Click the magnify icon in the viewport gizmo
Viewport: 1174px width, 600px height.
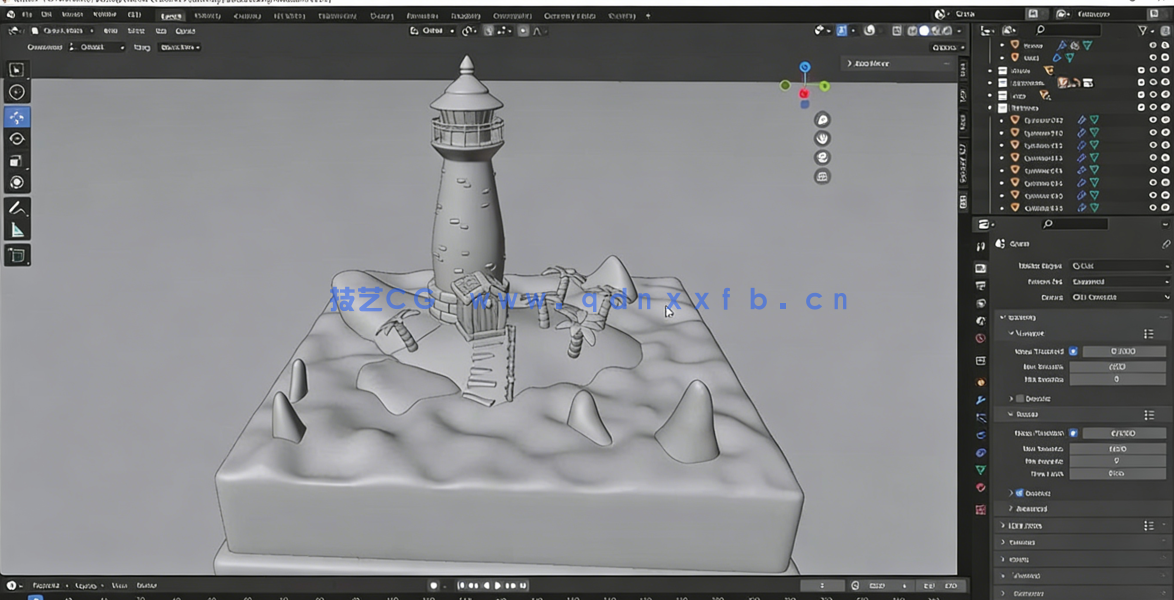[x=821, y=119]
